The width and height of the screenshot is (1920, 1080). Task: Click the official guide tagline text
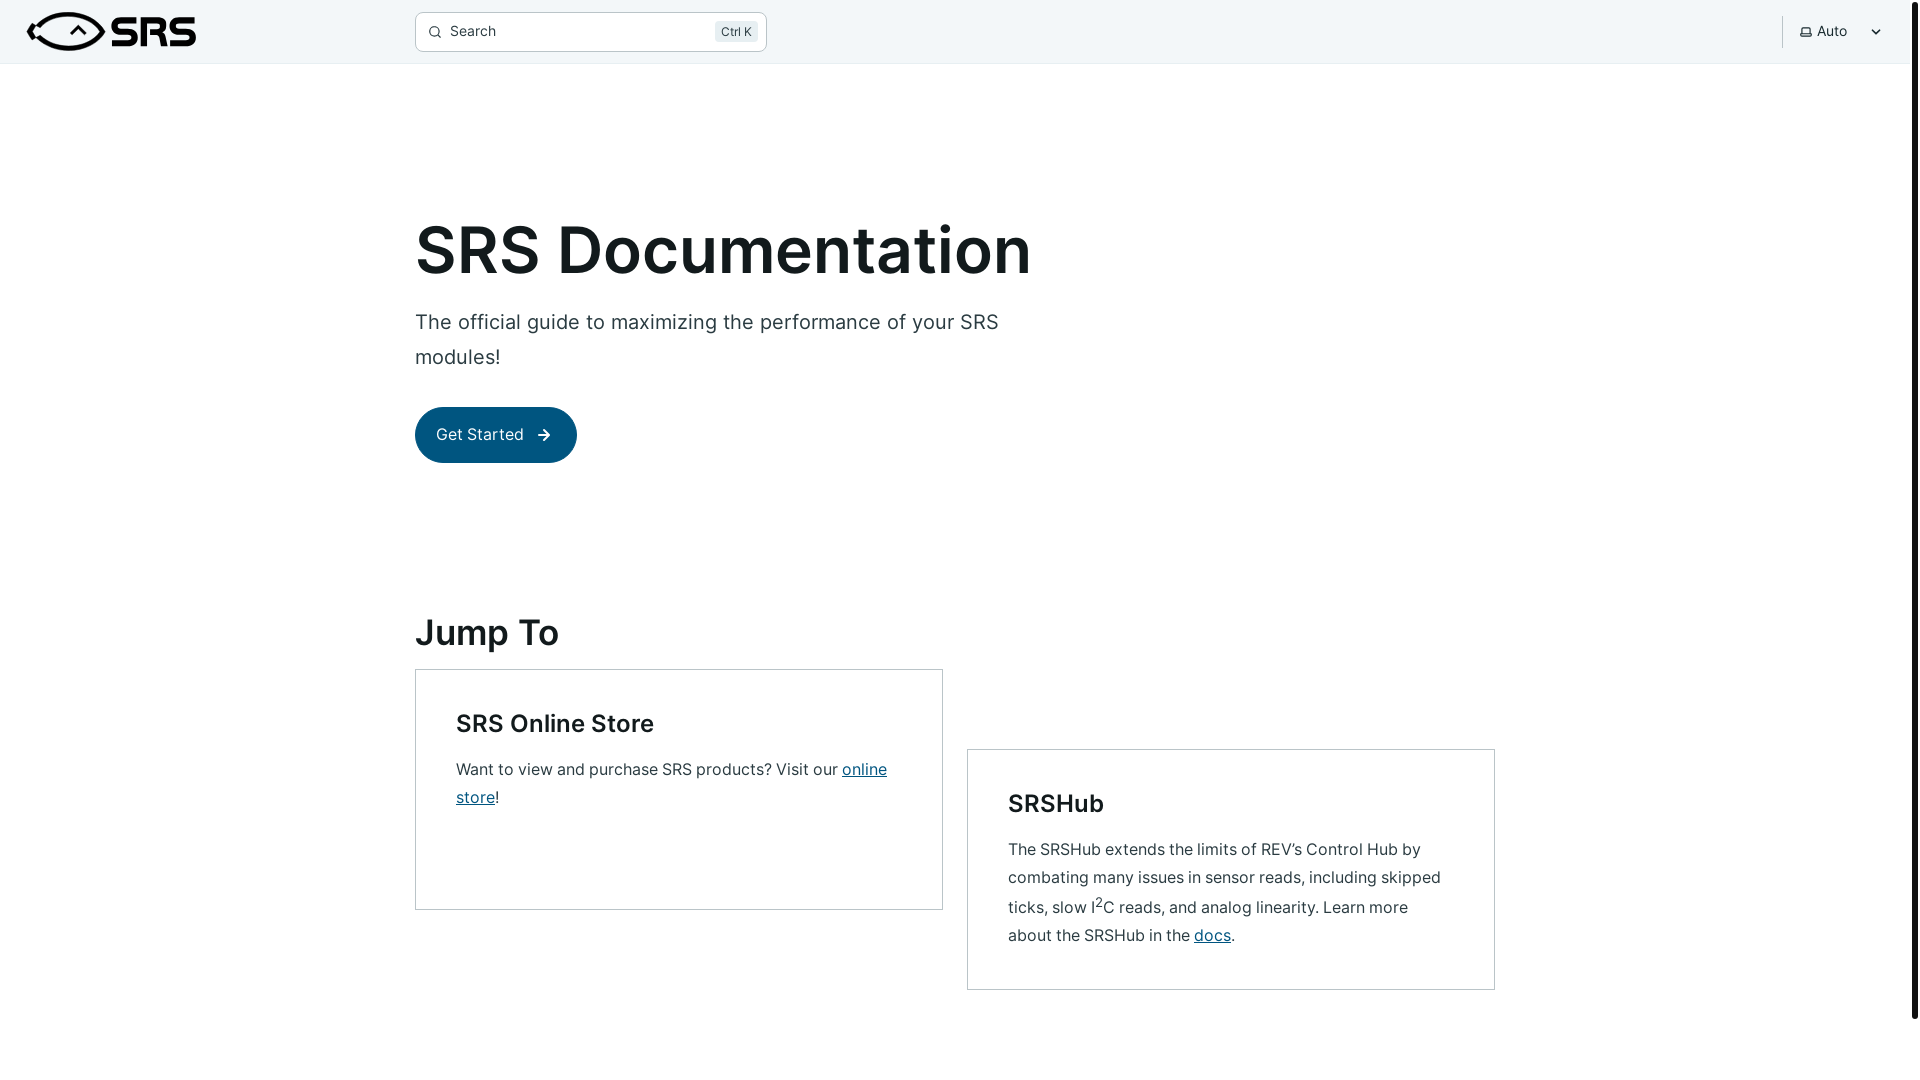pyautogui.click(x=707, y=339)
